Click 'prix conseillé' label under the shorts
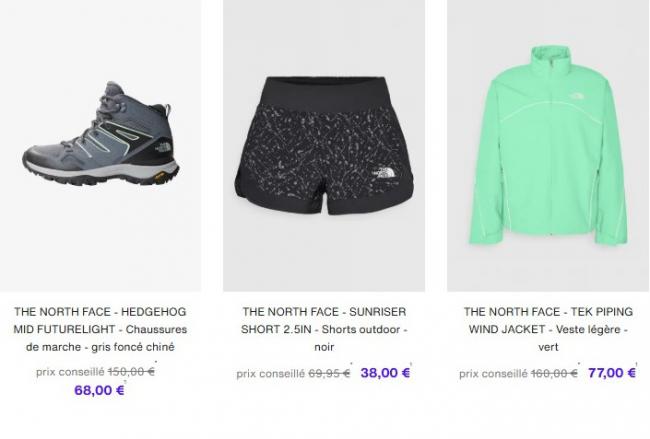The width and height of the screenshot is (650, 439). point(270,374)
